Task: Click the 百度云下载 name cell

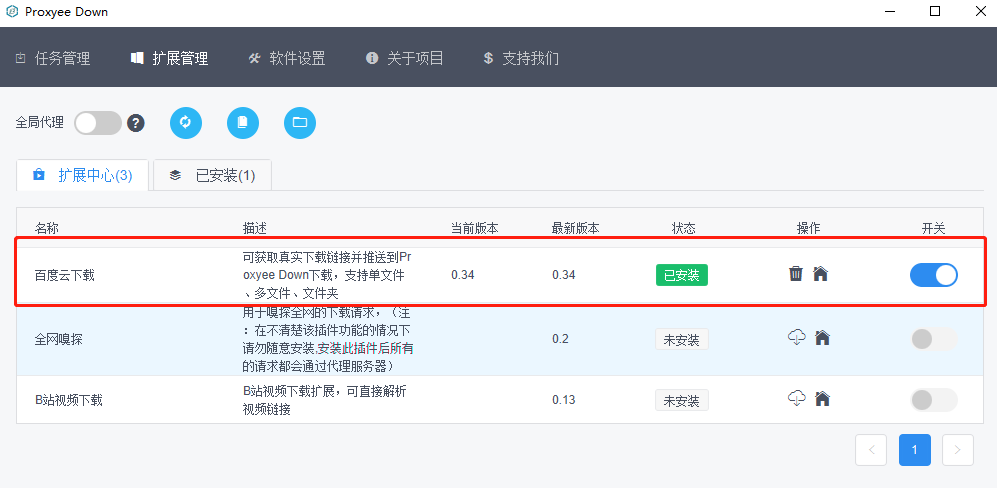Action: [x=65, y=275]
